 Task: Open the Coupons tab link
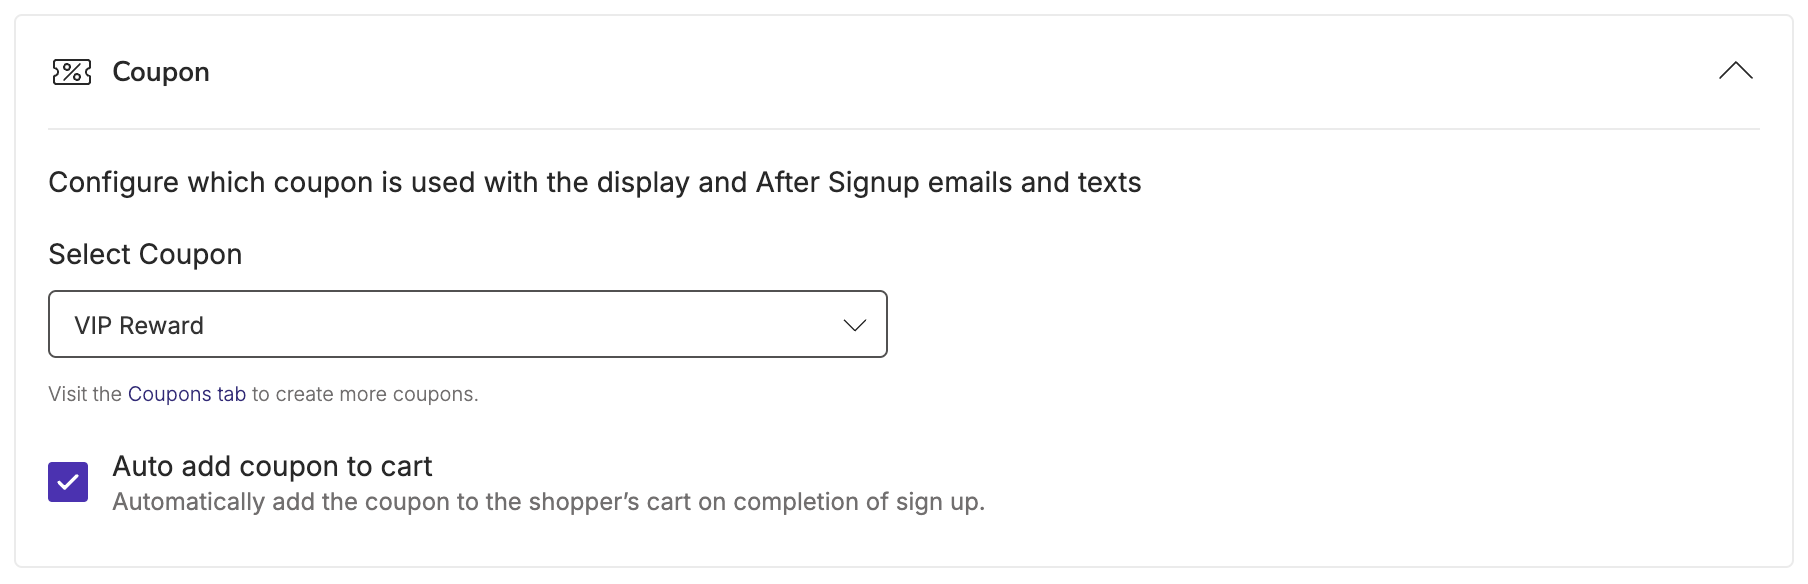click(187, 394)
